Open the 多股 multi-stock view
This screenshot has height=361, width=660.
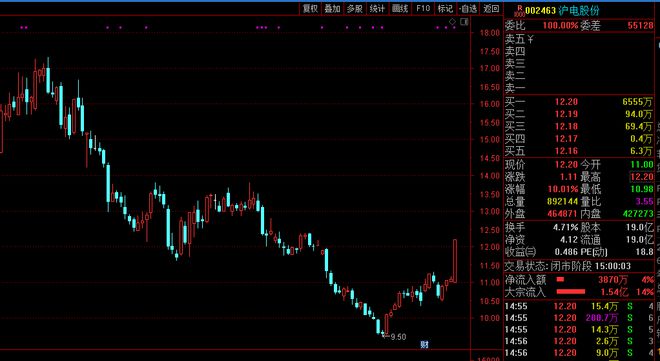tap(354, 8)
